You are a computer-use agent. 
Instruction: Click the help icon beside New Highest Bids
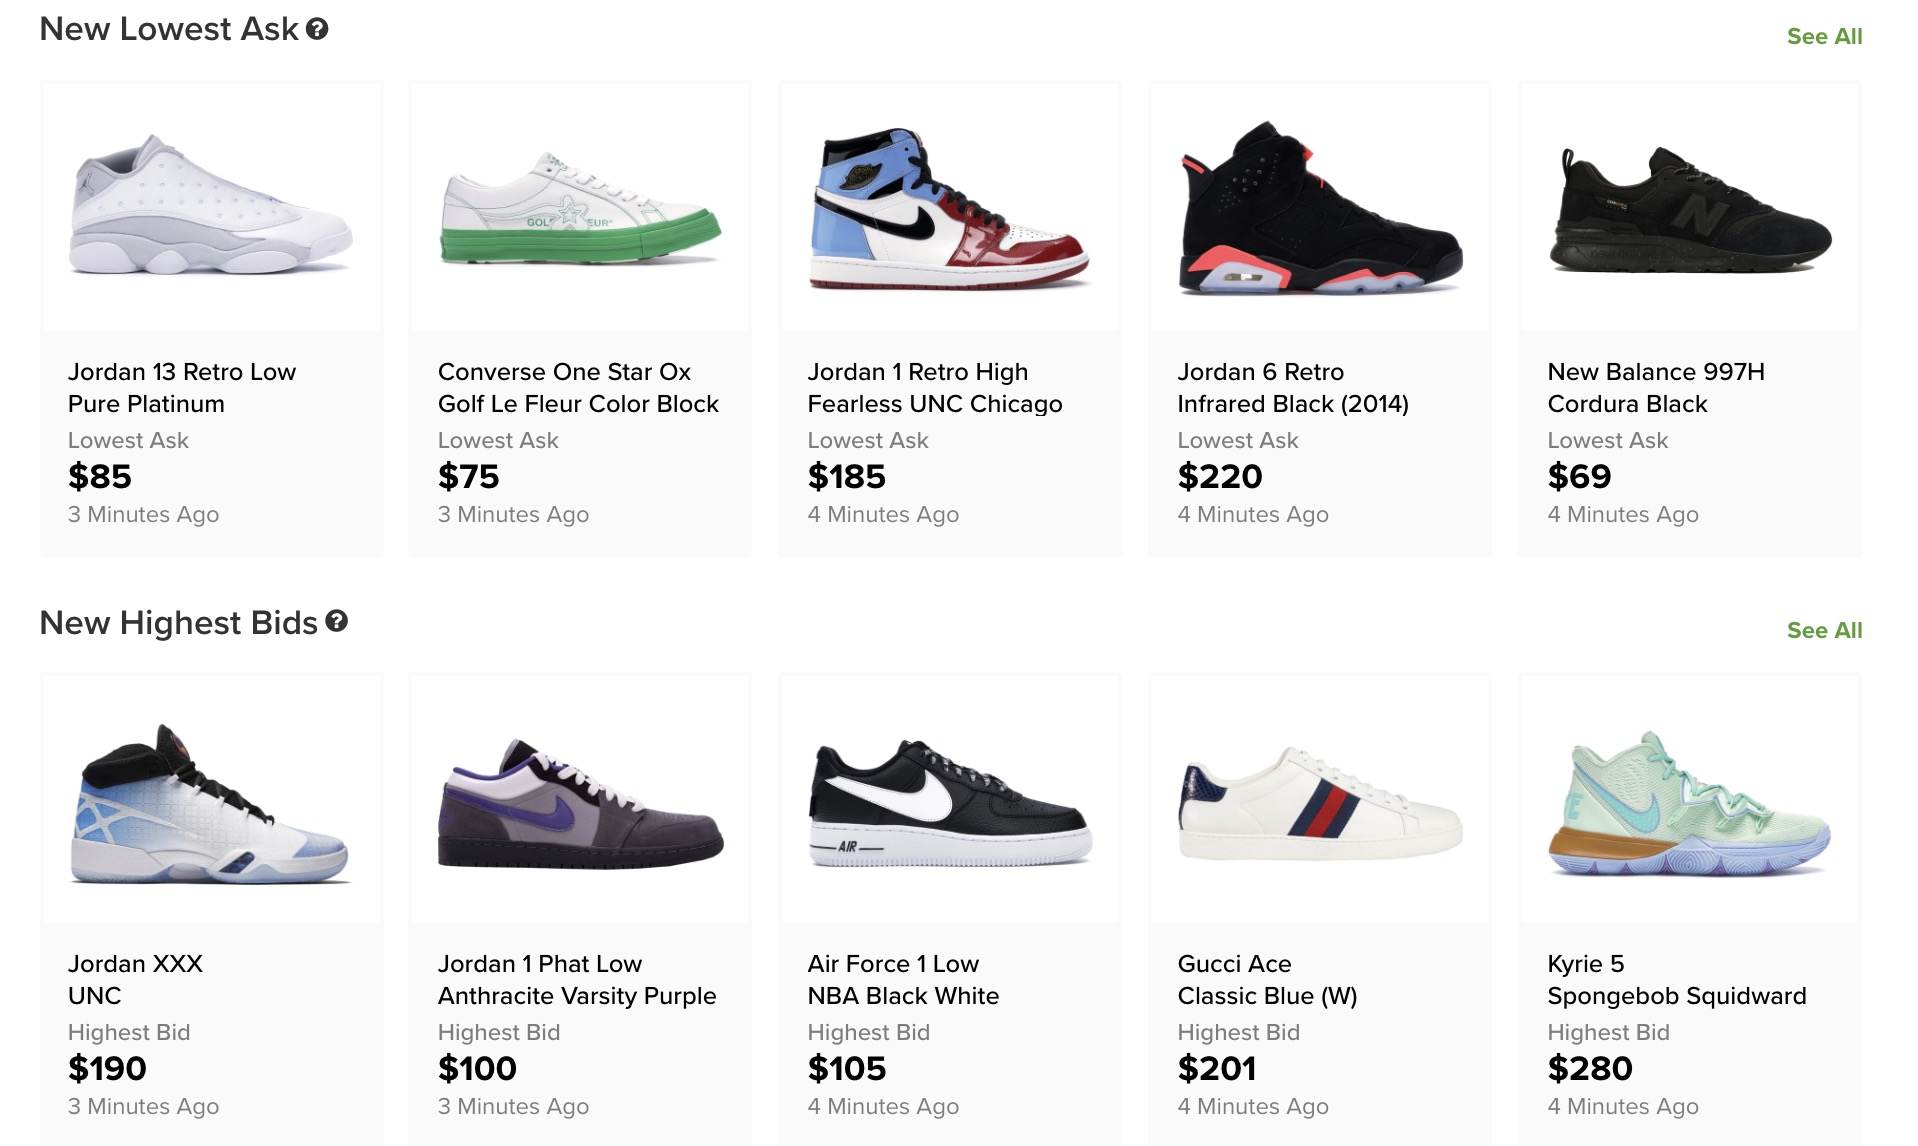(337, 622)
